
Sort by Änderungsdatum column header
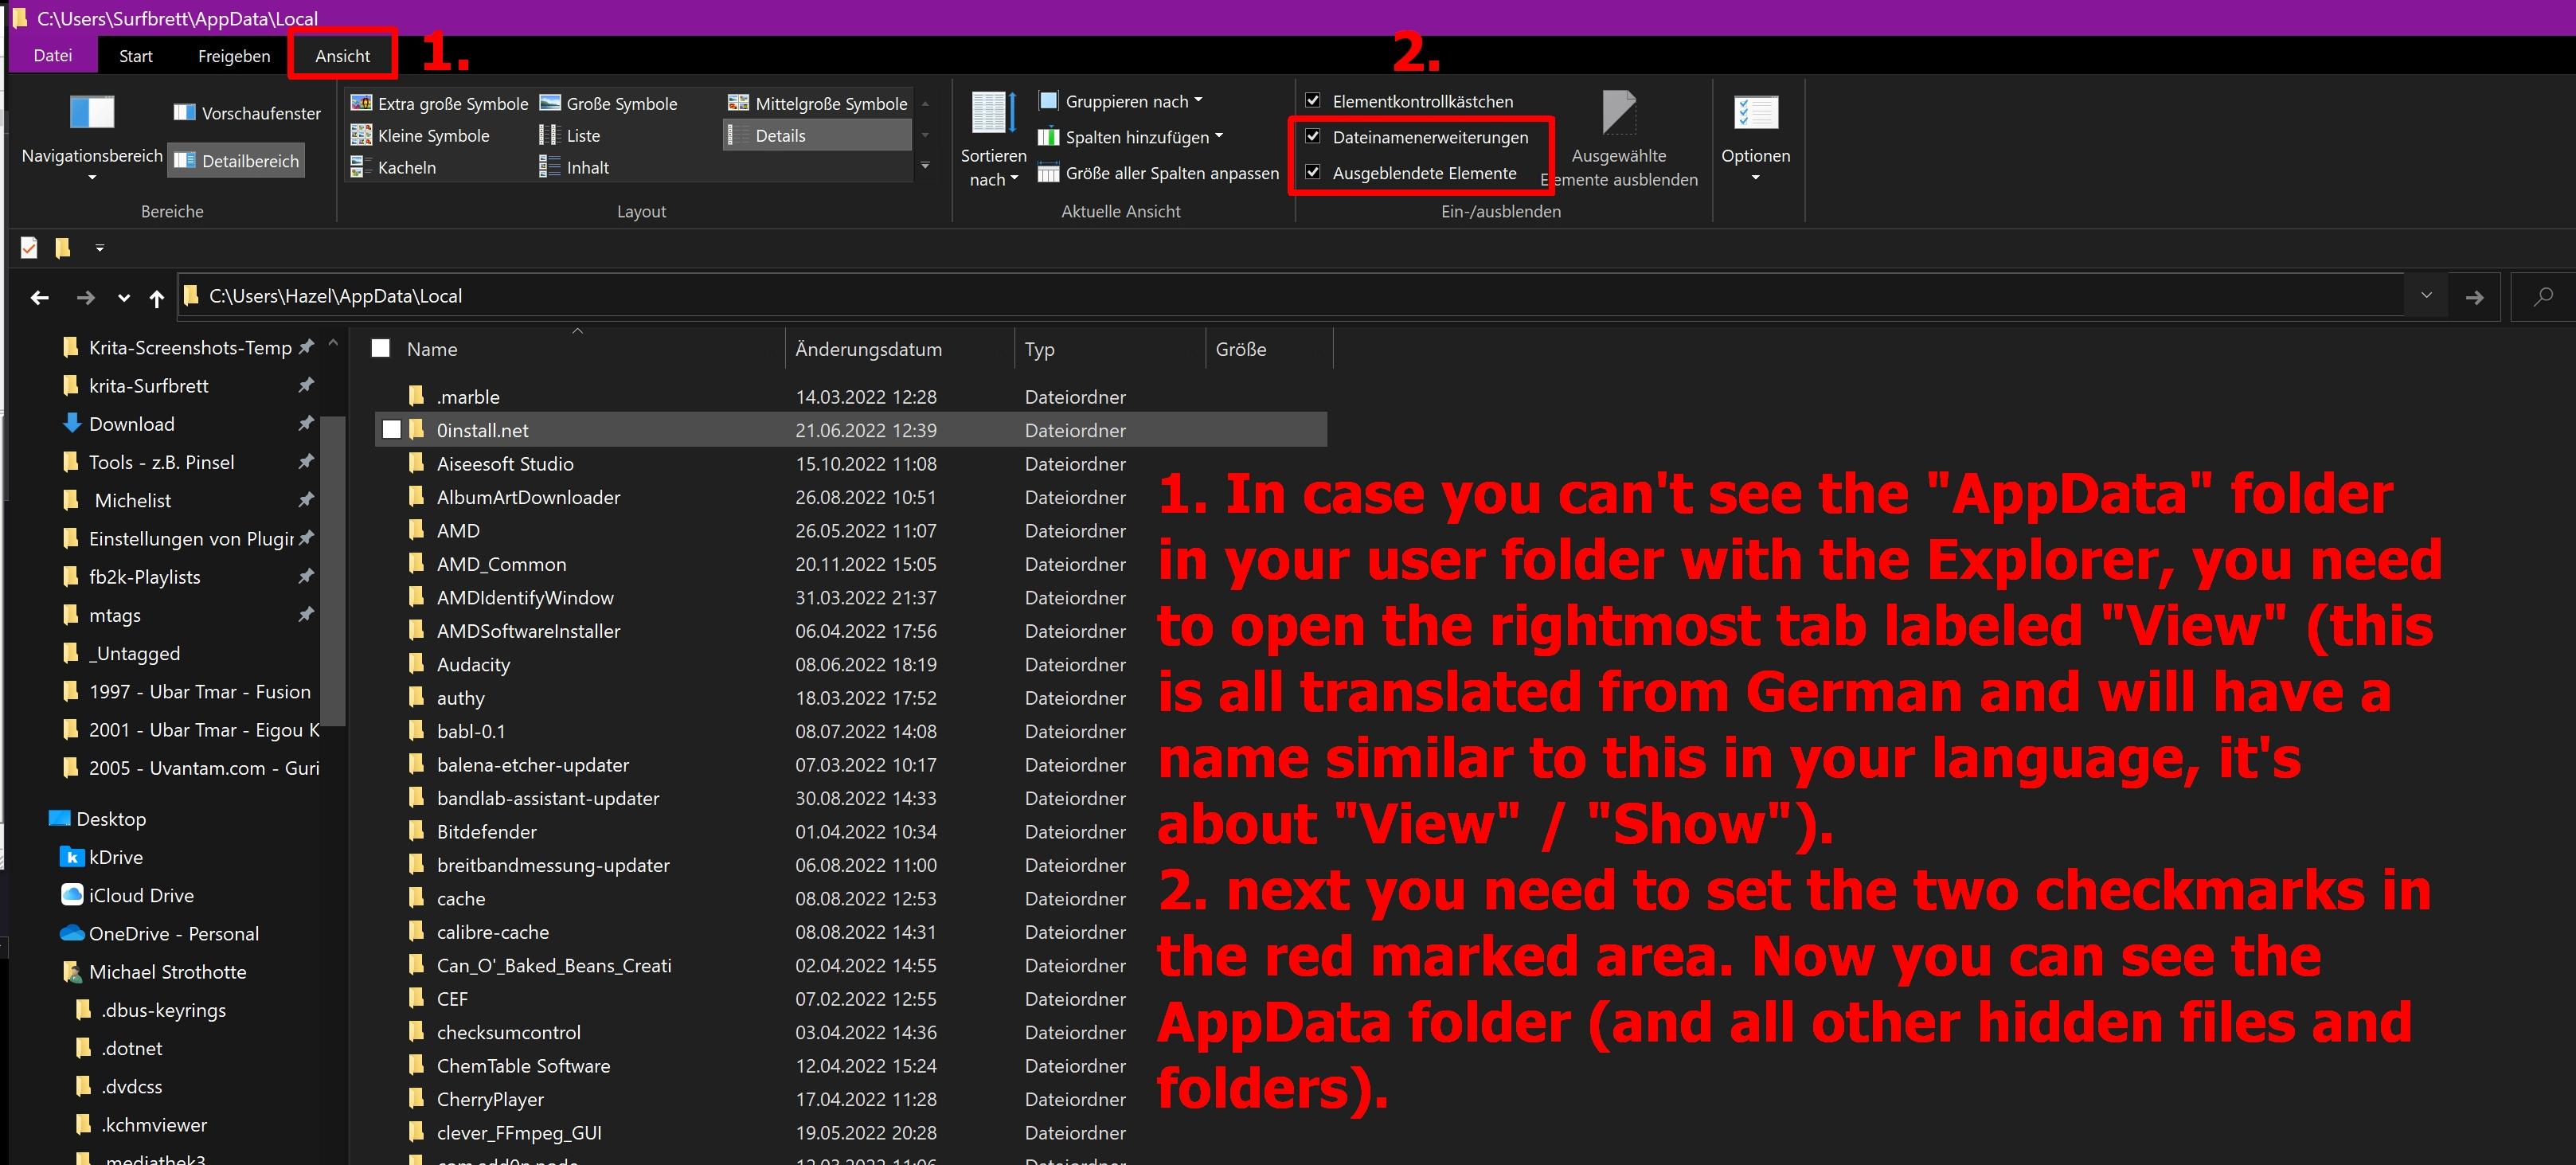[868, 349]
